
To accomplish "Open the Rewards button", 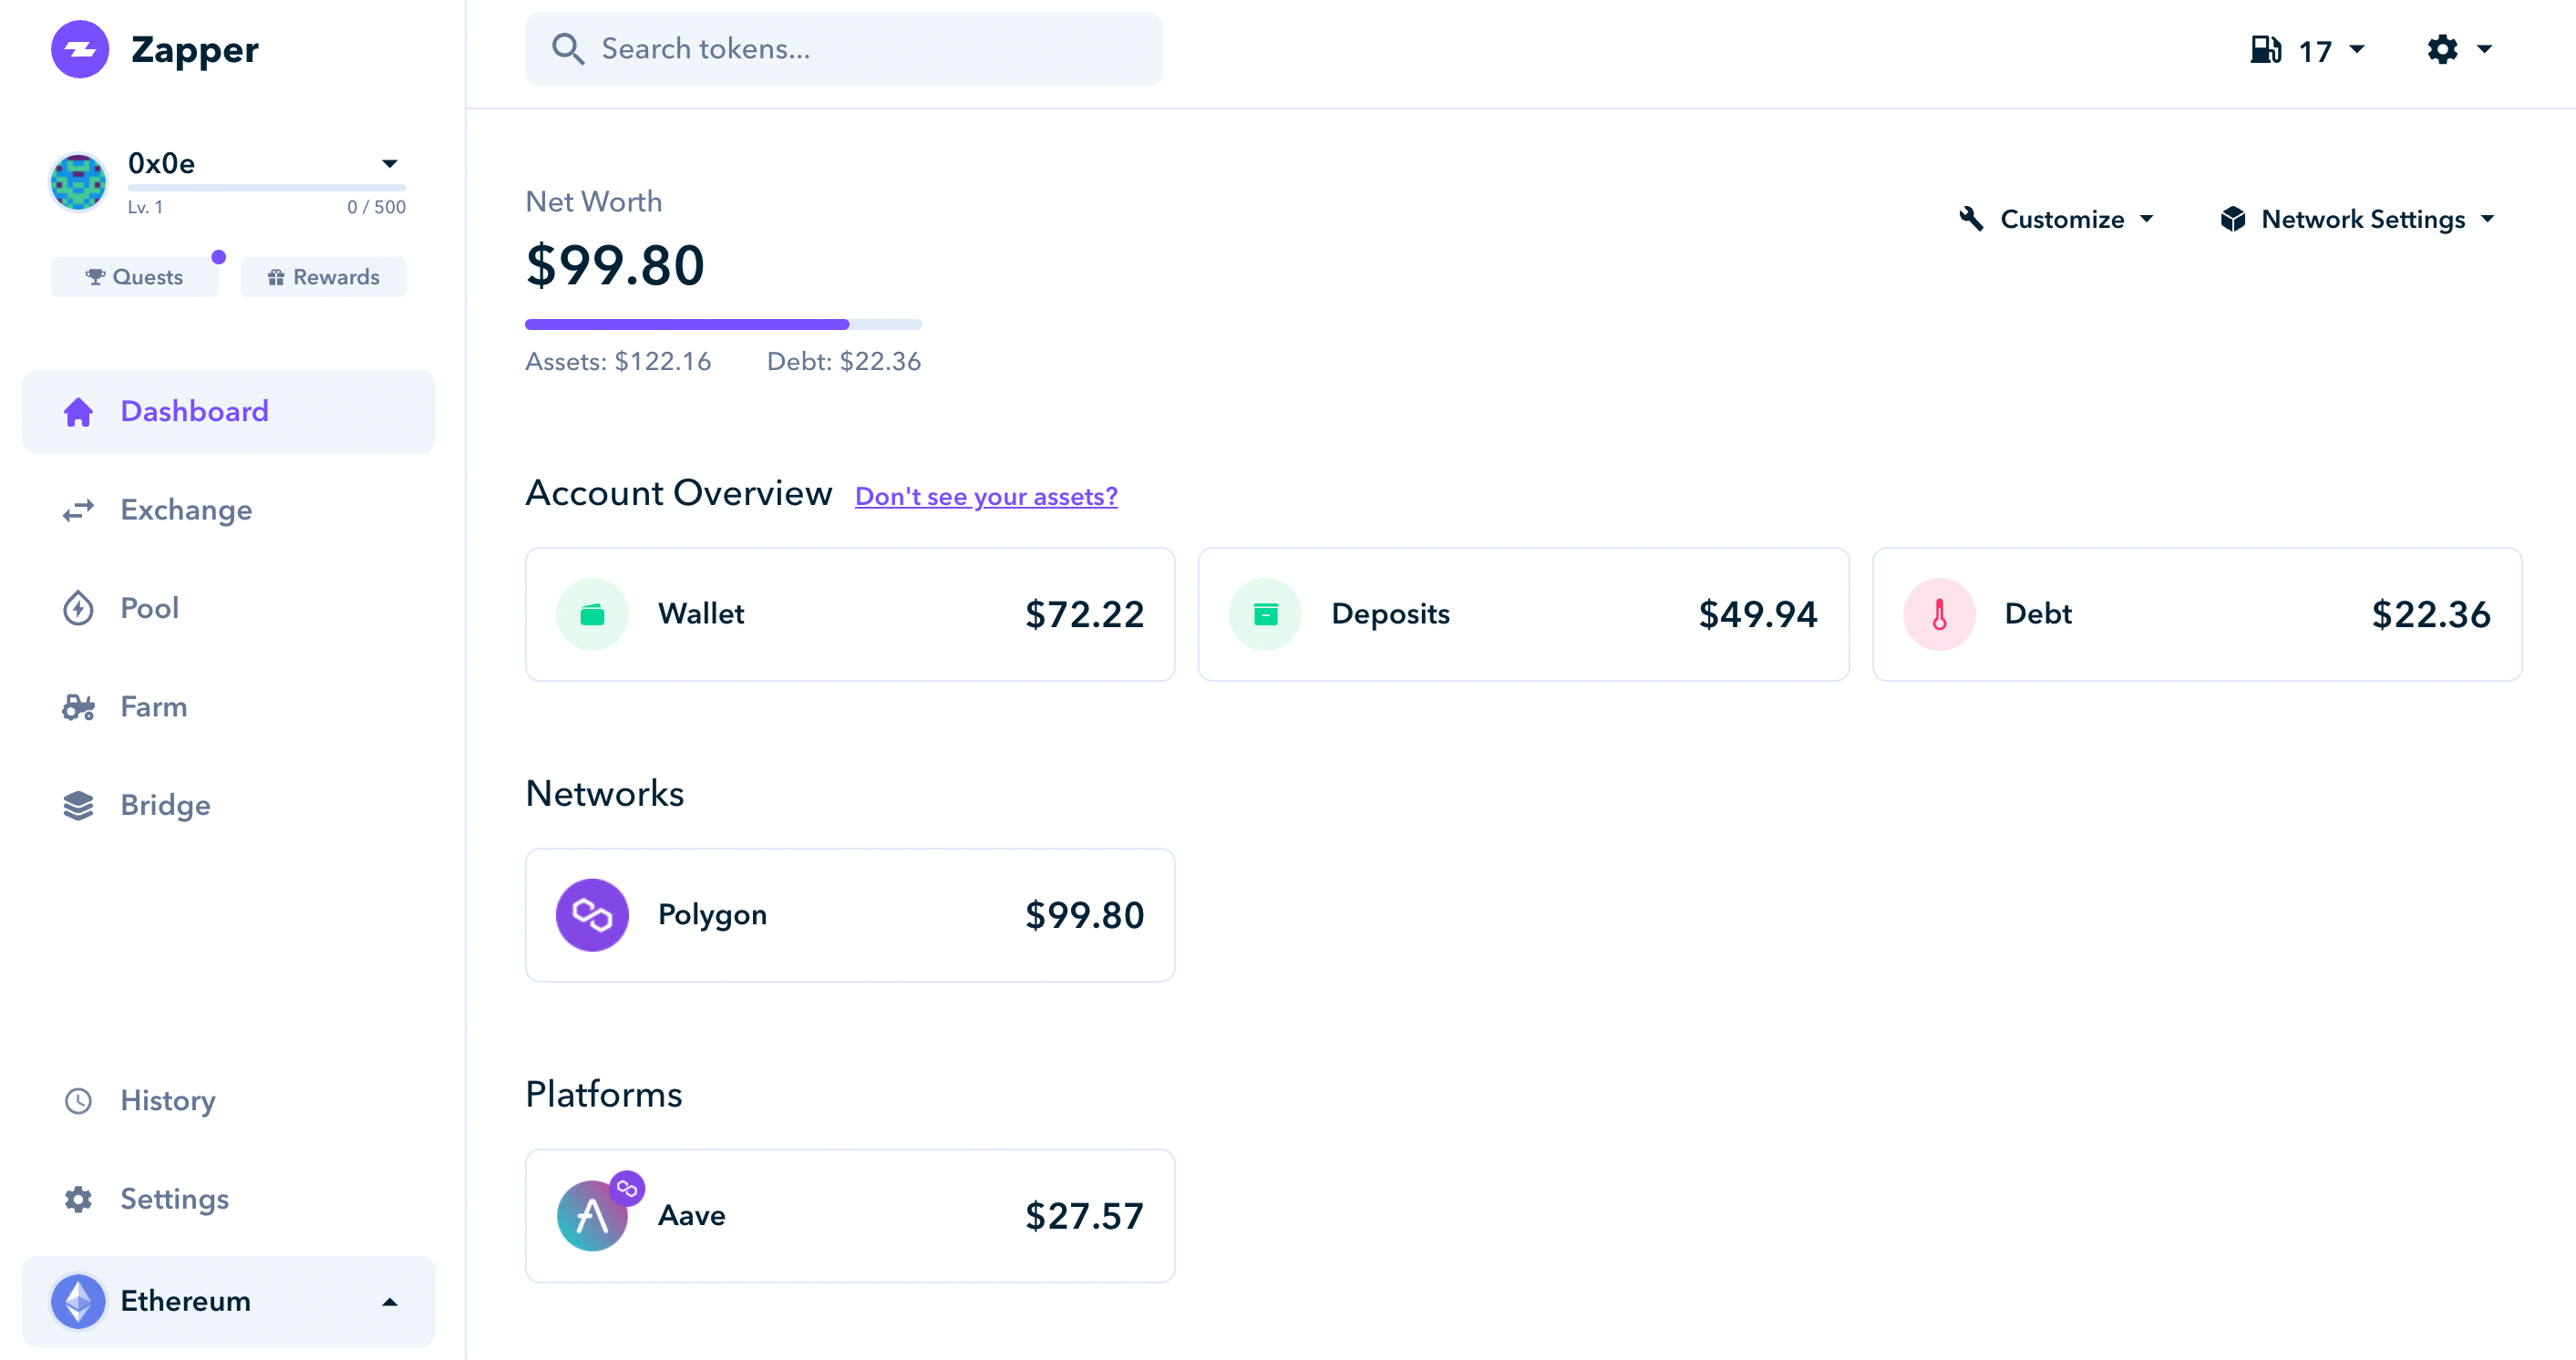I will pyautogui.click(x=324, y=277).
